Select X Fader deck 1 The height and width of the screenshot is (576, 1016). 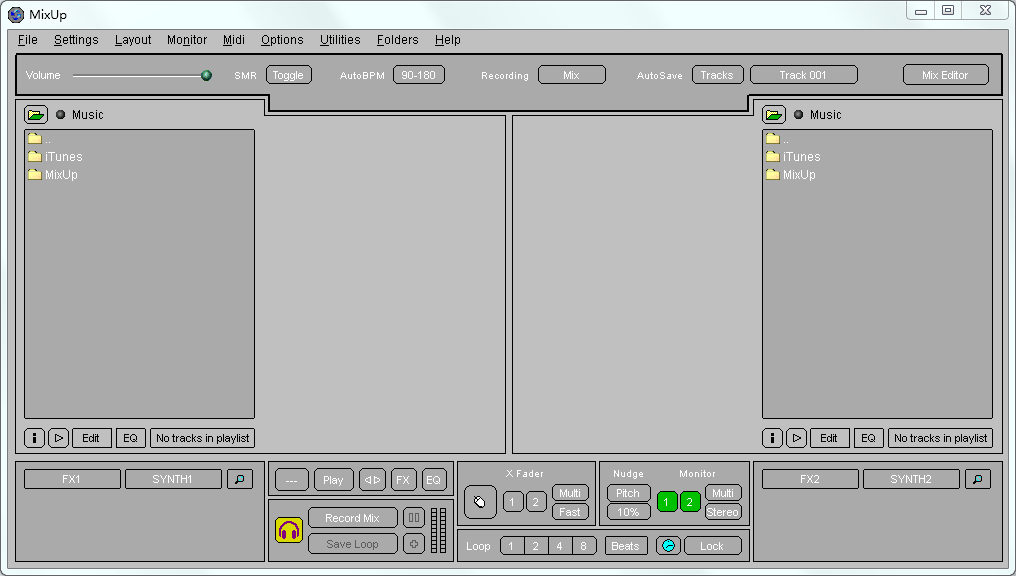coord(513,502)
